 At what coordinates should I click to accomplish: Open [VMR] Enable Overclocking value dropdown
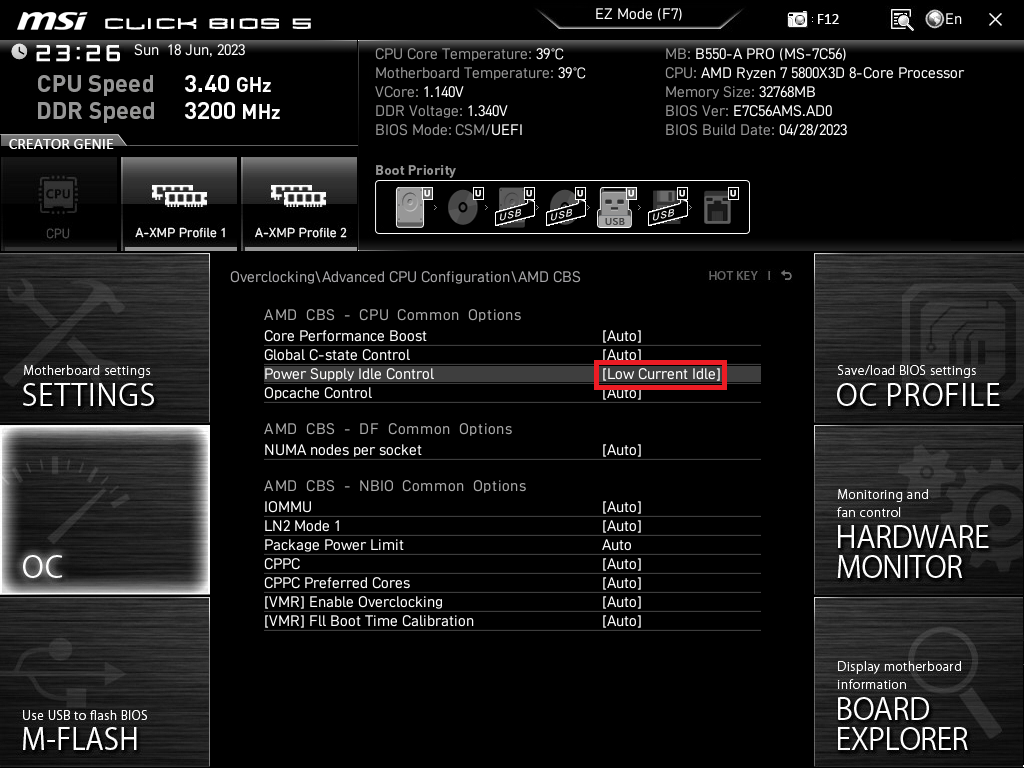(x=622, y=602)
